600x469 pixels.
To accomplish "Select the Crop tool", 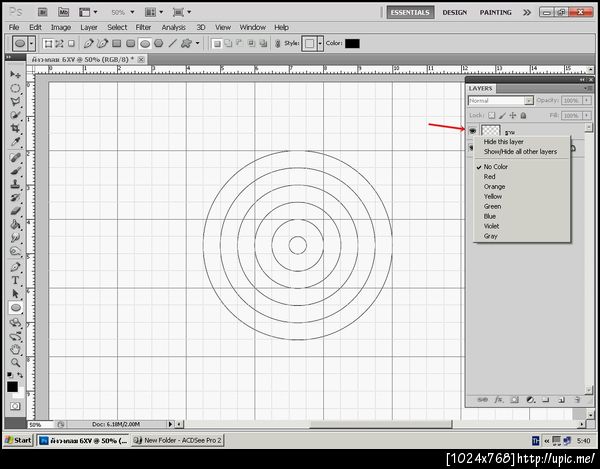I will 15,128.
